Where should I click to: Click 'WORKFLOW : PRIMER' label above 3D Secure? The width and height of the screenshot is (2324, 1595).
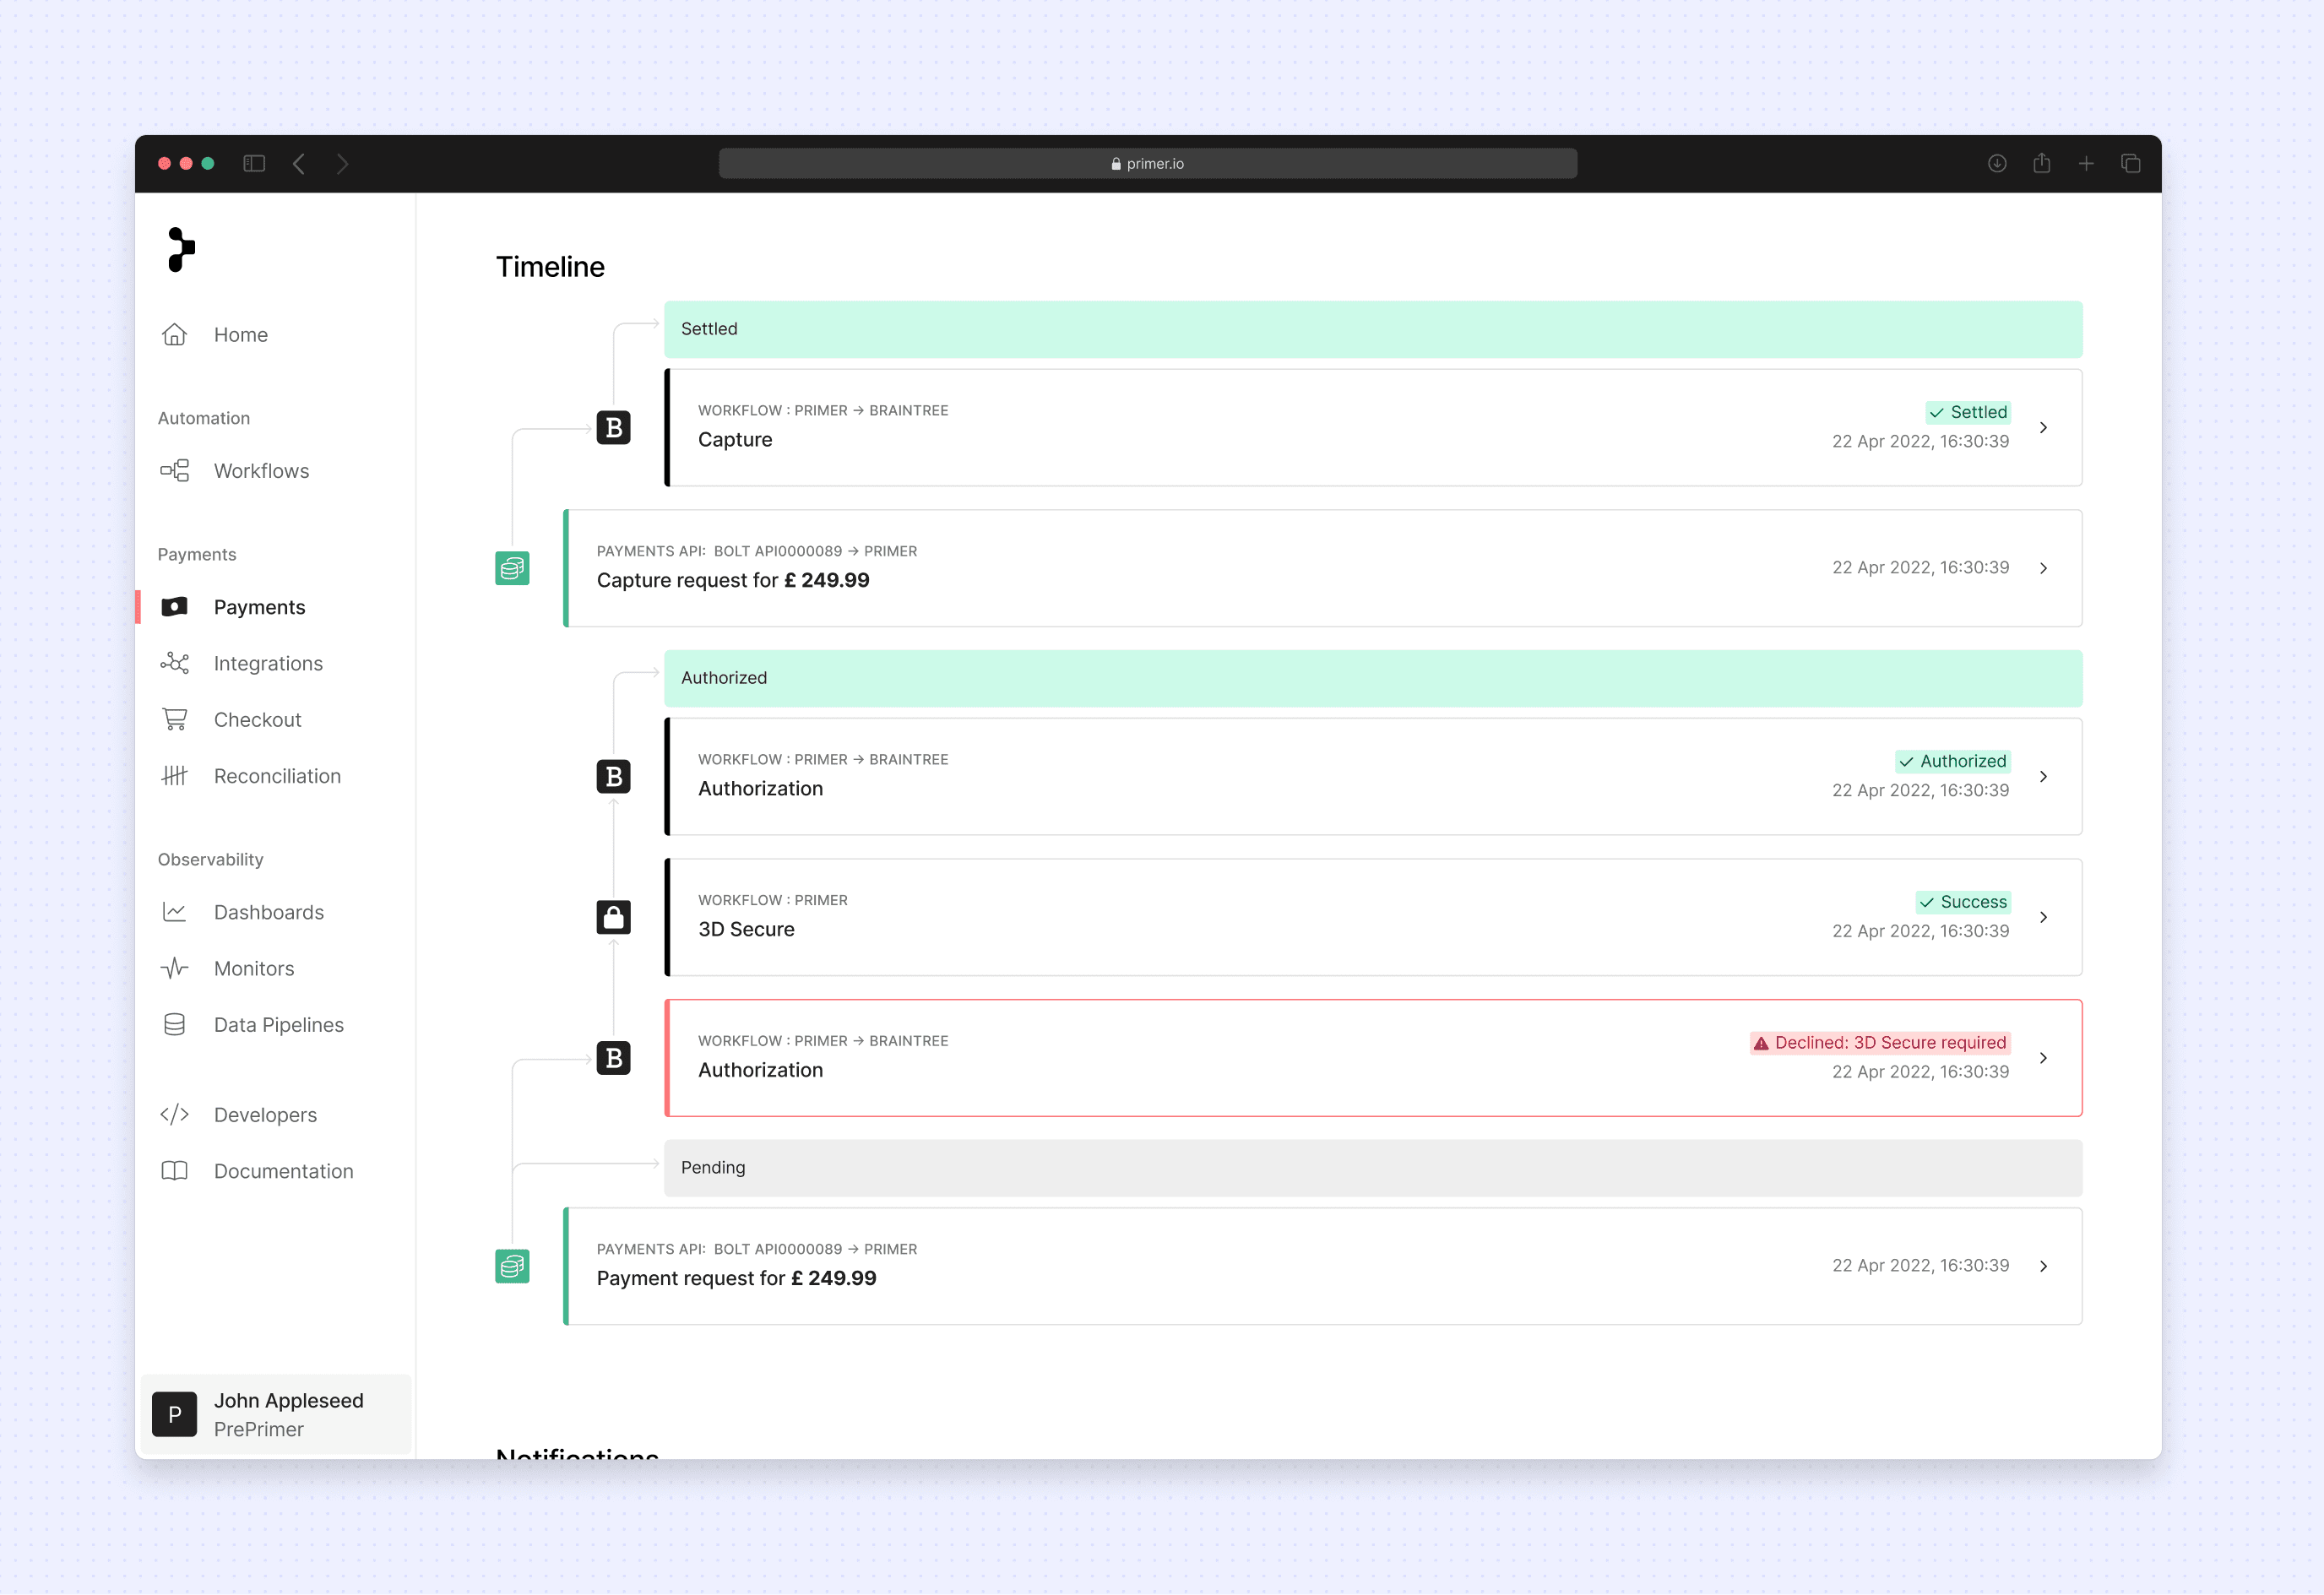point(772,900)
